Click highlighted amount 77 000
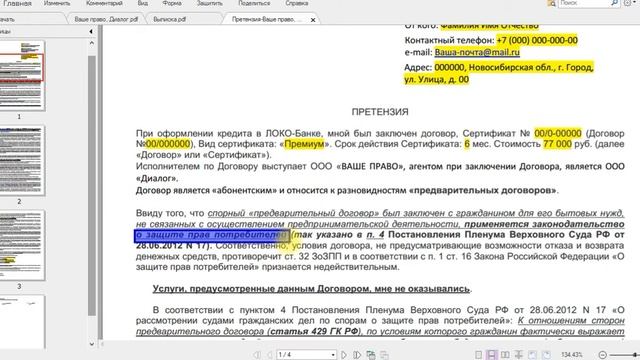 coord(557,144)
